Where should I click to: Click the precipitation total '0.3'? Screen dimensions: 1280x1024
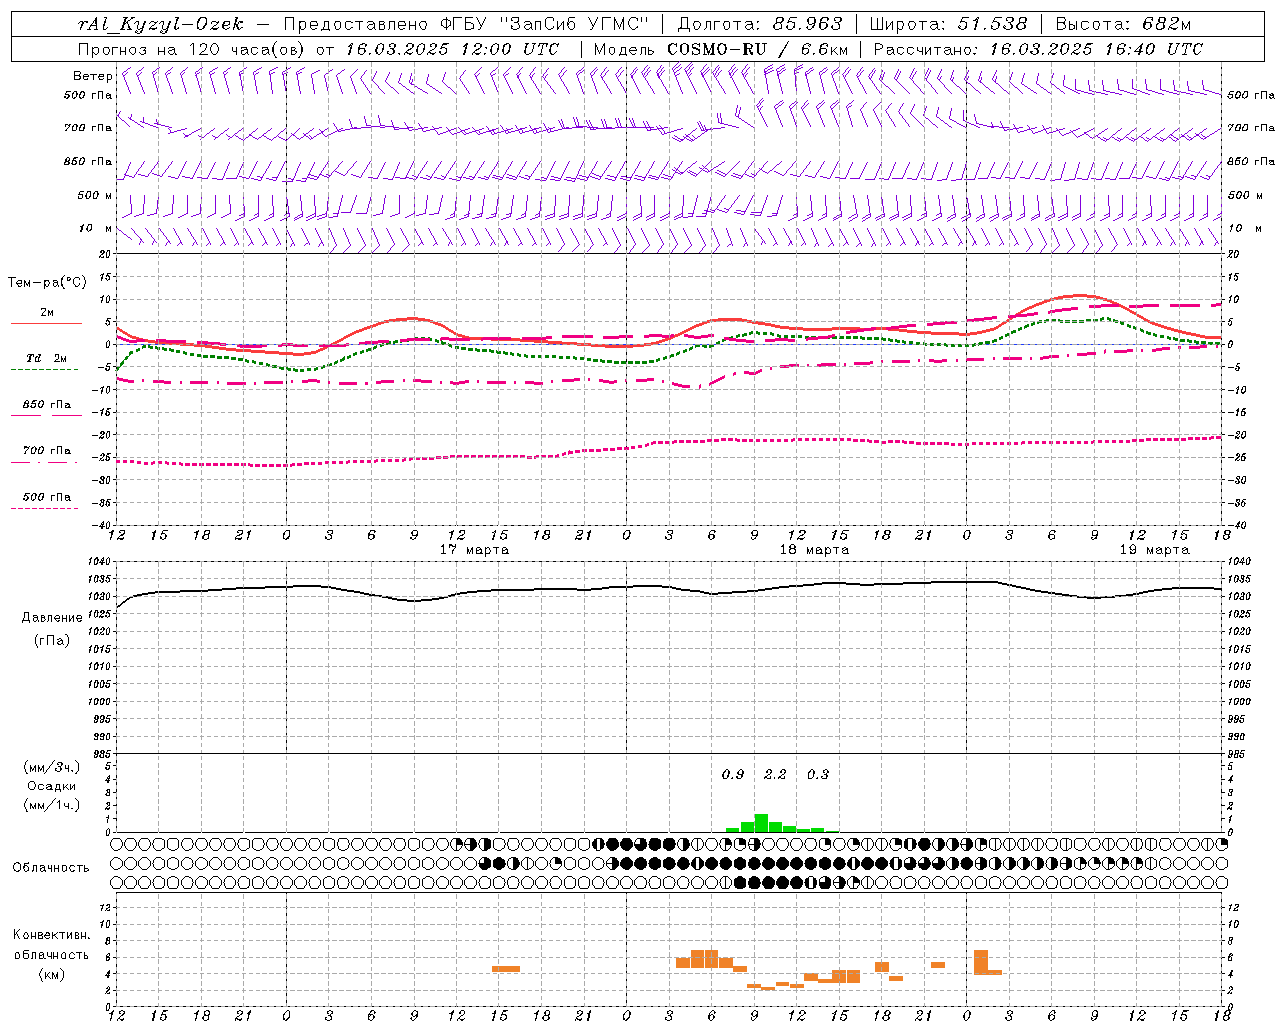coord(817,774)
